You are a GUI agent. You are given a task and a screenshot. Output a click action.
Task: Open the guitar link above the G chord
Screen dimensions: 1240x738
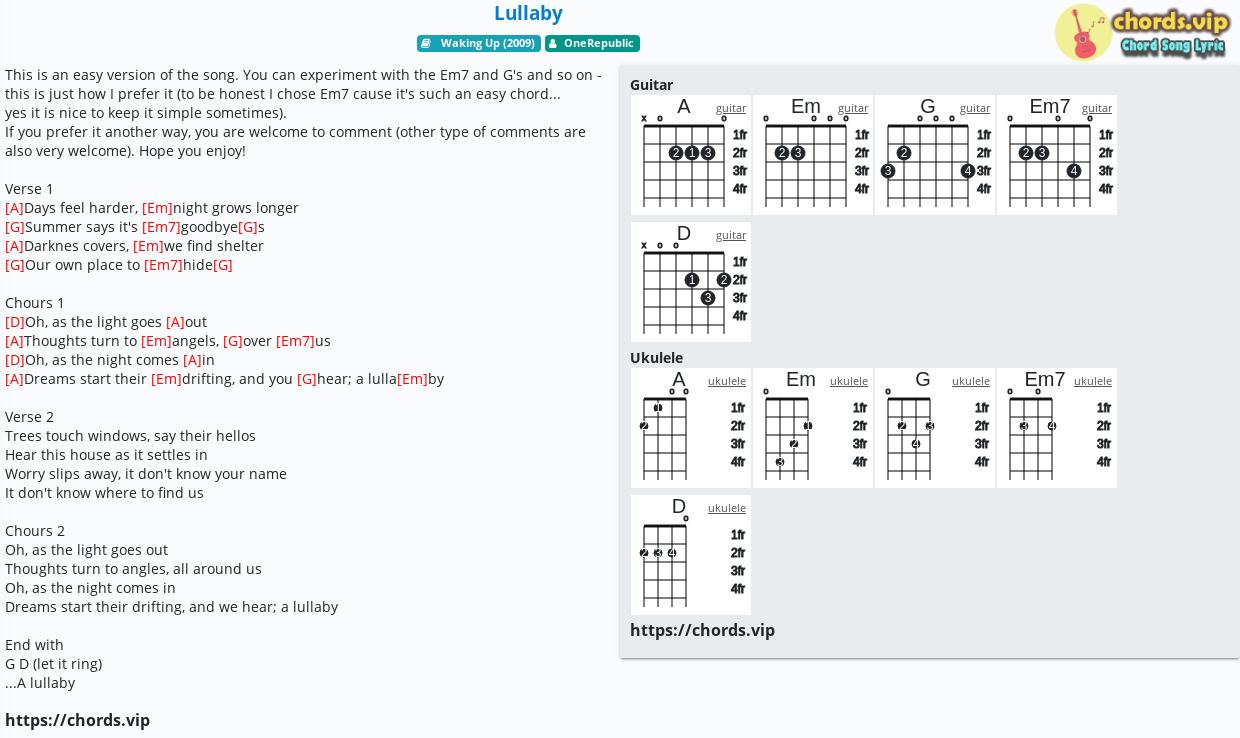(x=975, y=108)
